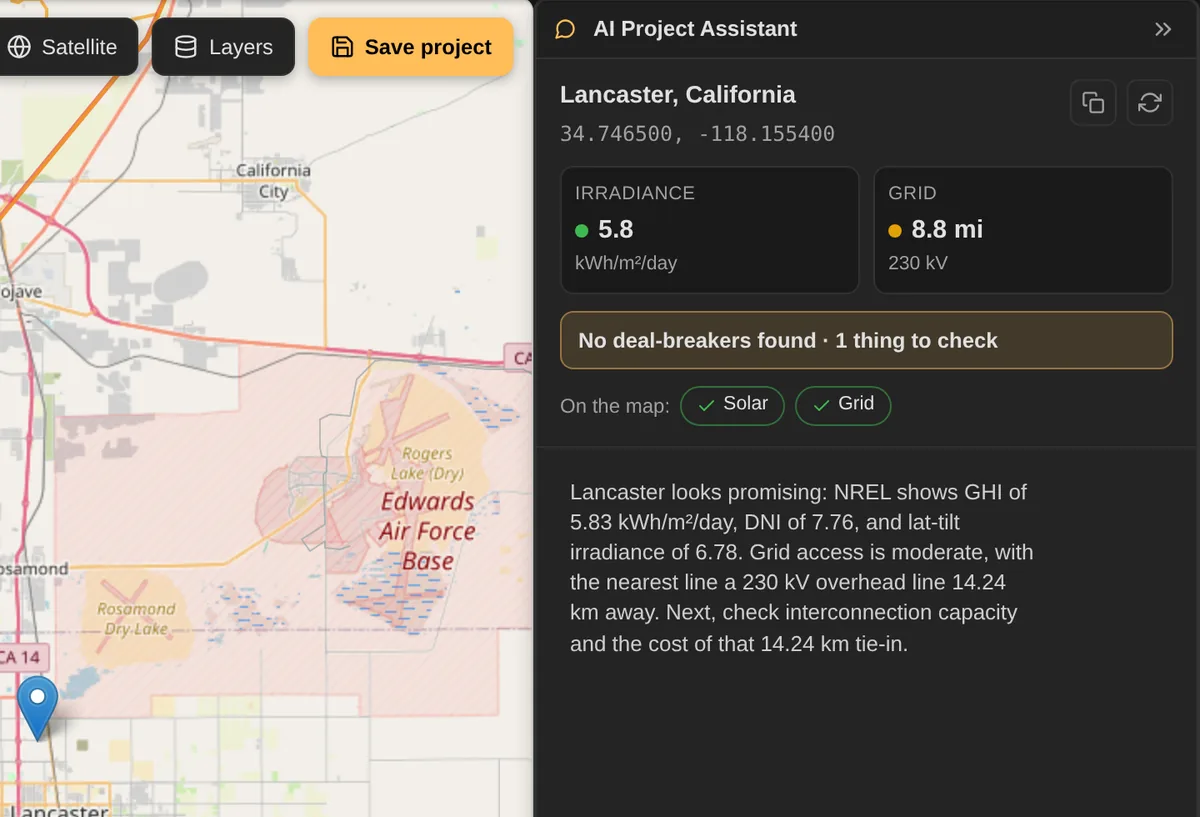Click the 230 kV grid voltage text
The image size is (1200, 817).
click(x=918, y=264)
